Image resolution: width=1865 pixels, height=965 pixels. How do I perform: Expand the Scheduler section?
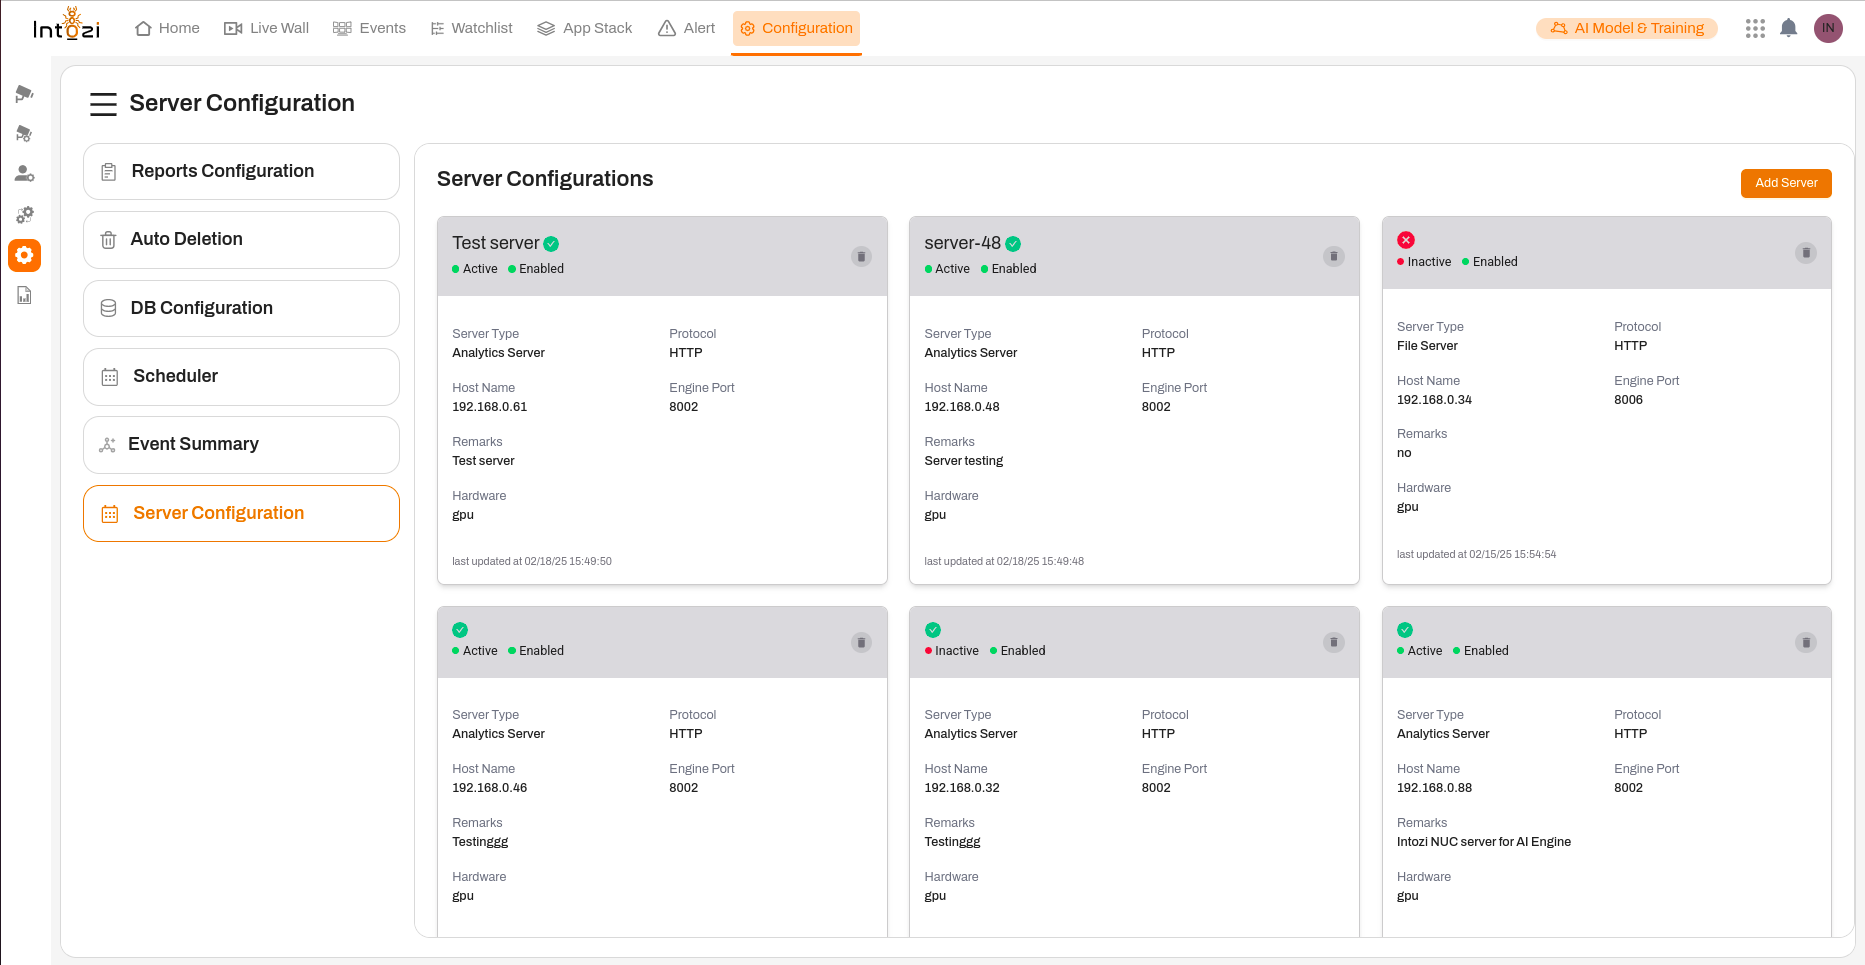[240, 376]
